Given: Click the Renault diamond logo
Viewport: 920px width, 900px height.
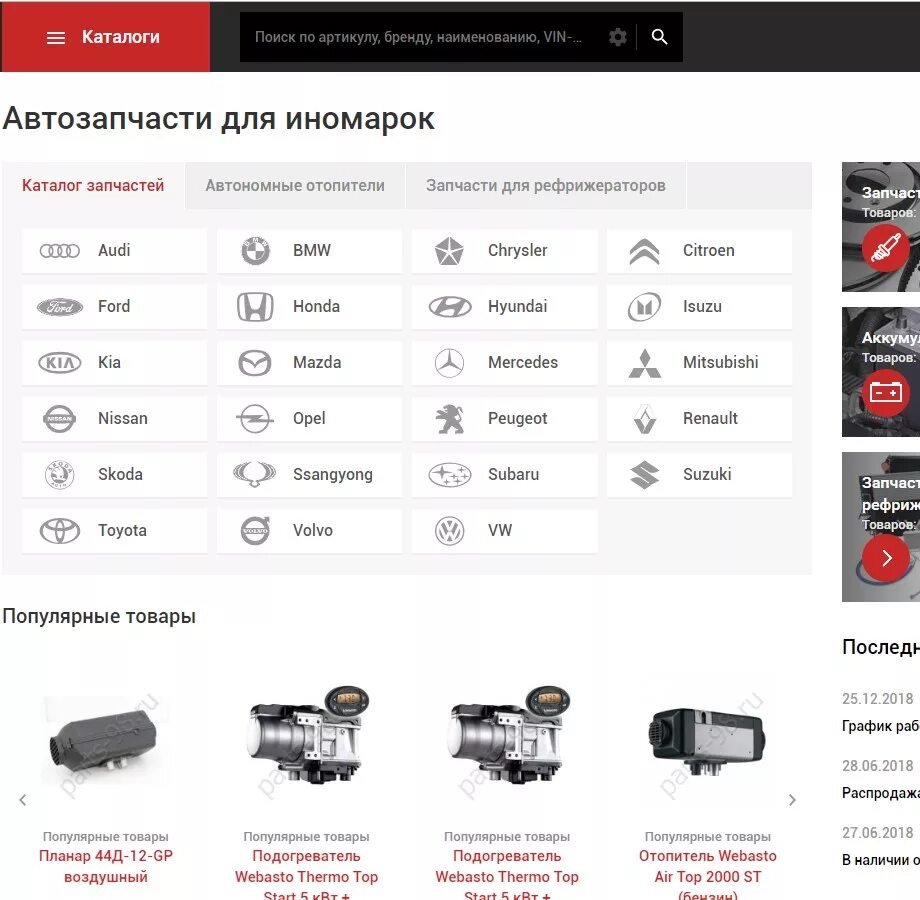Looking at the screenshot, I should click(644, 419).
